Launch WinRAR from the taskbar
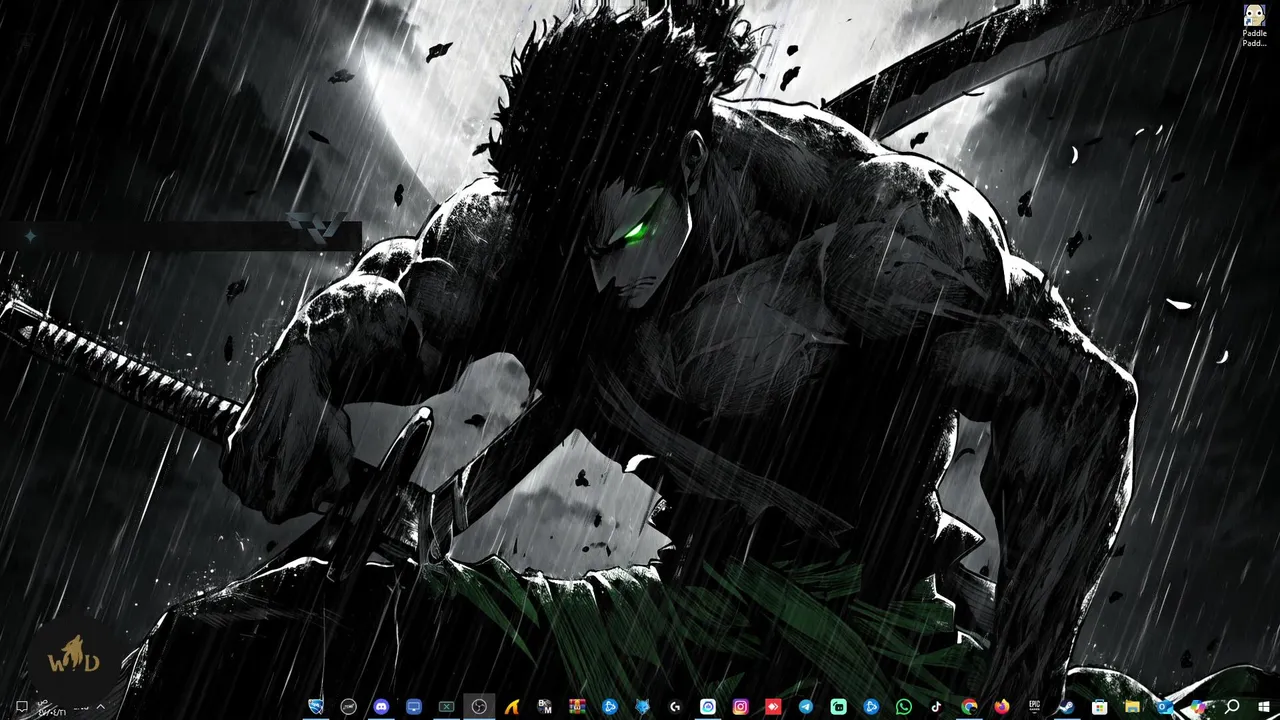 [x=577, y=707]
